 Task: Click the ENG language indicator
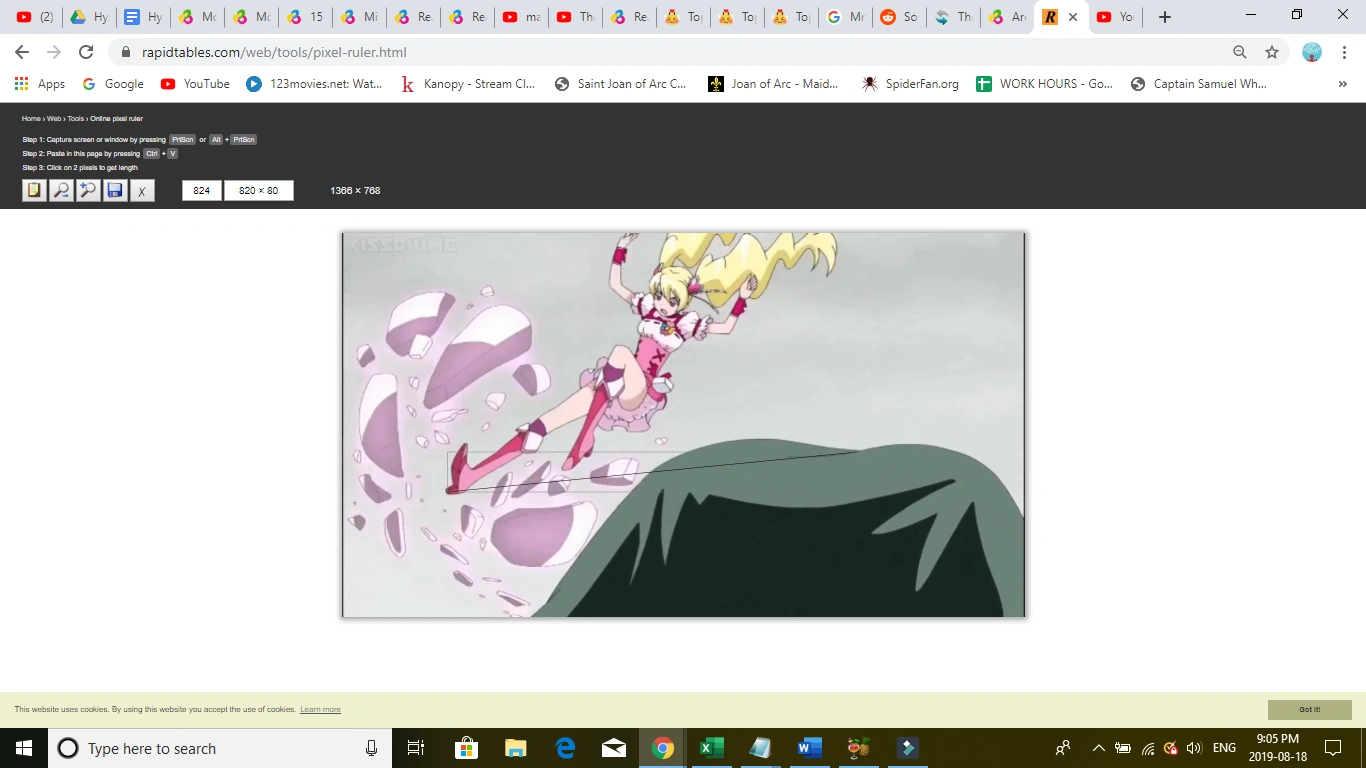point(1224,748)
